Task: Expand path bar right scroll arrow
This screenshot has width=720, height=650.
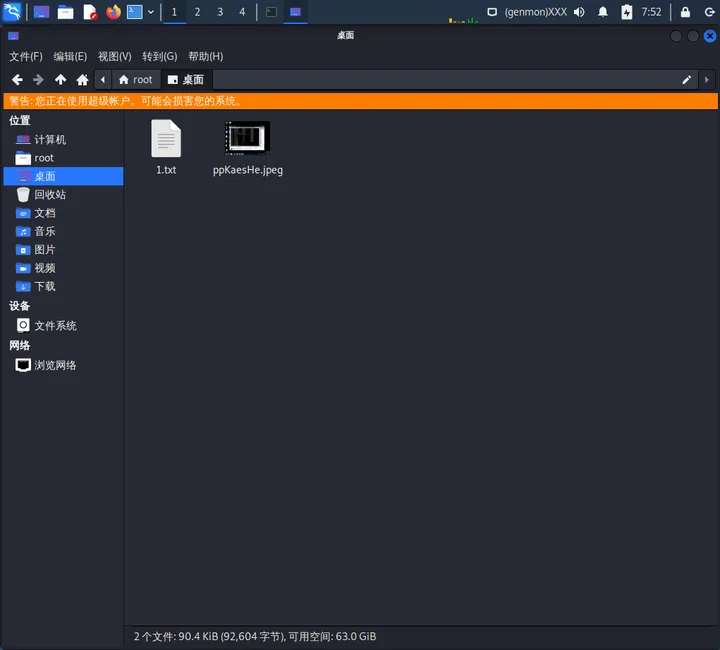Action: [x=707, y=80]
